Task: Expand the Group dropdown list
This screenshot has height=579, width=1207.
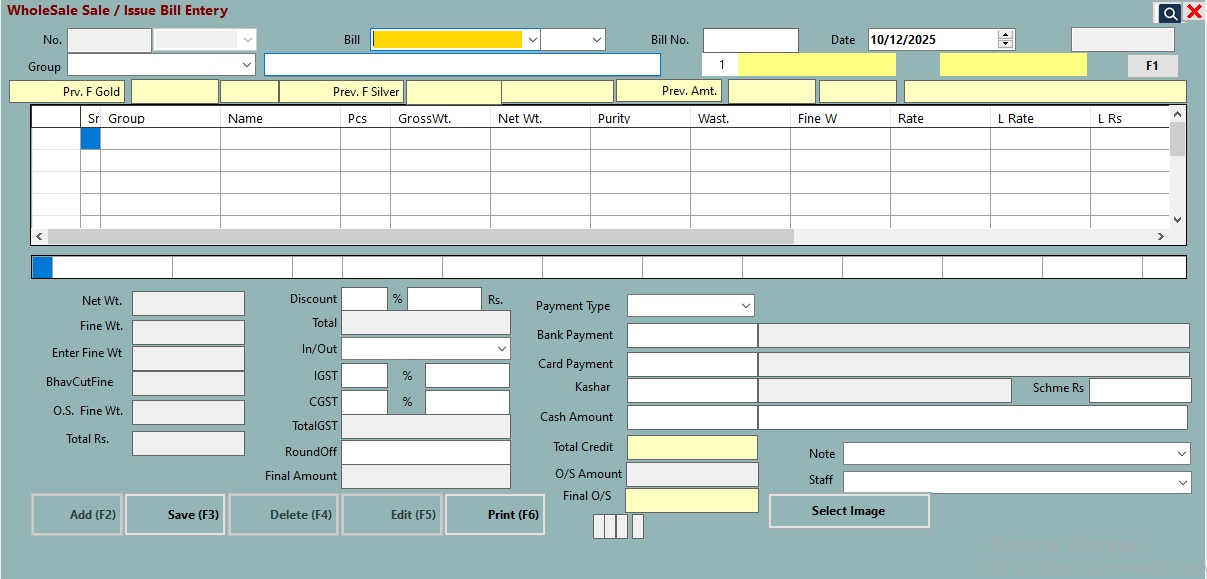Action: pyautogui.click(x=247, y=65)
